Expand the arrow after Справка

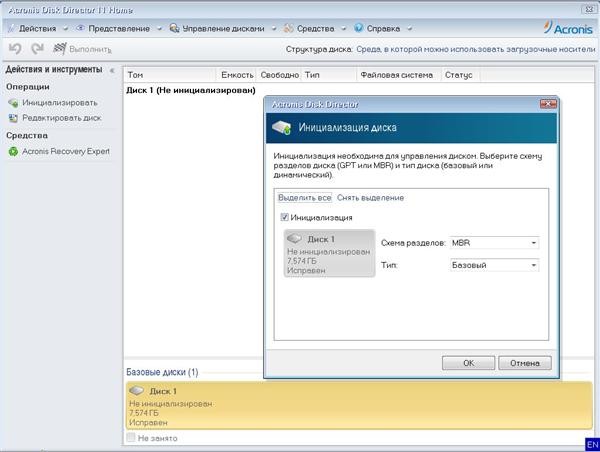[409, 29]
